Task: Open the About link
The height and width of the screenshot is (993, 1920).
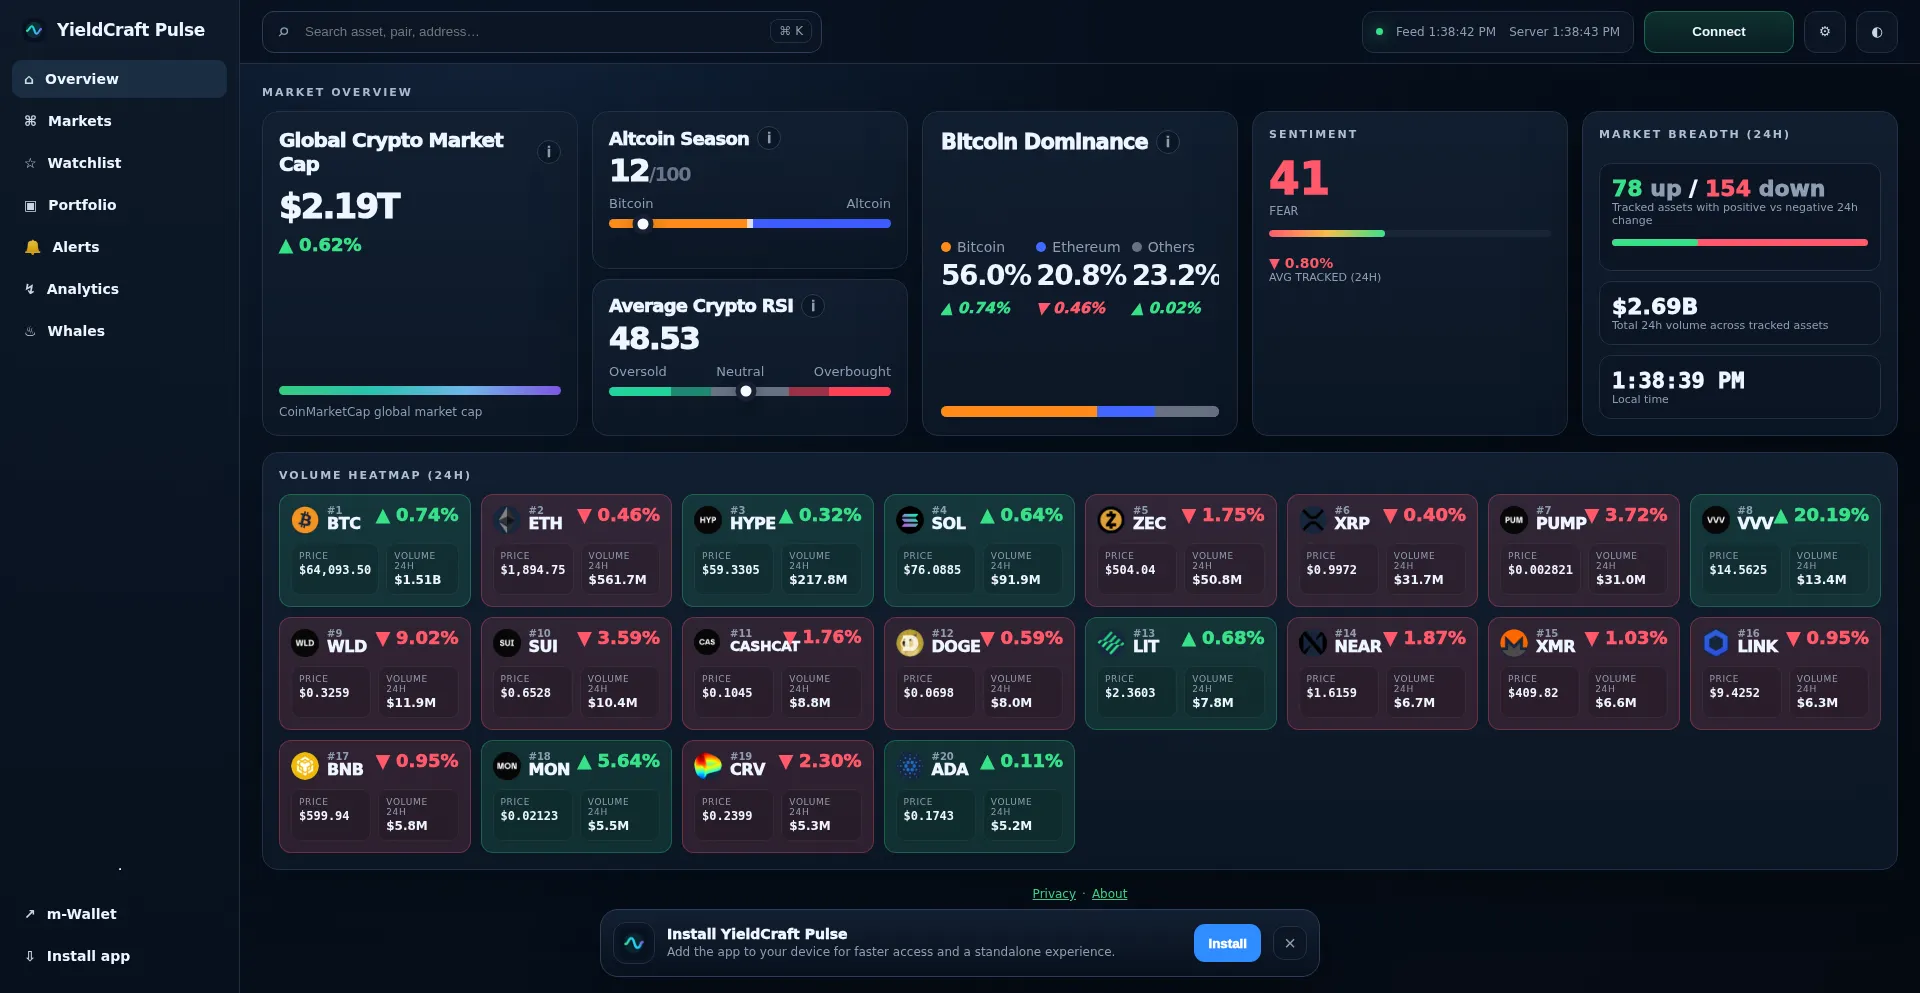Action: pos(1109,894)
